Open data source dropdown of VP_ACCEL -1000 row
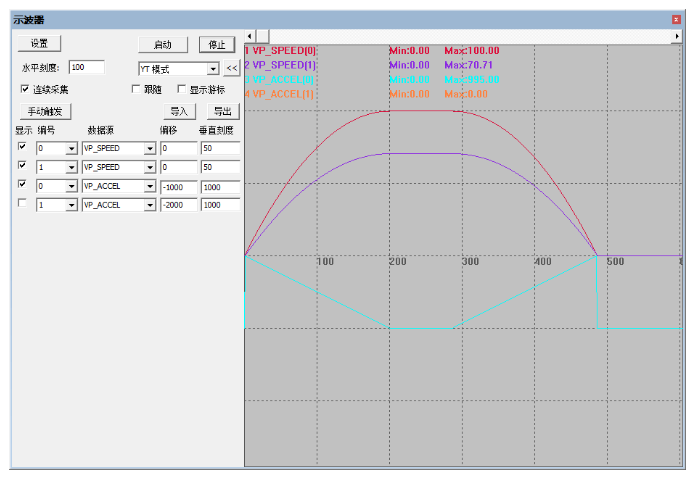700x480 pixels. point(150,186)
